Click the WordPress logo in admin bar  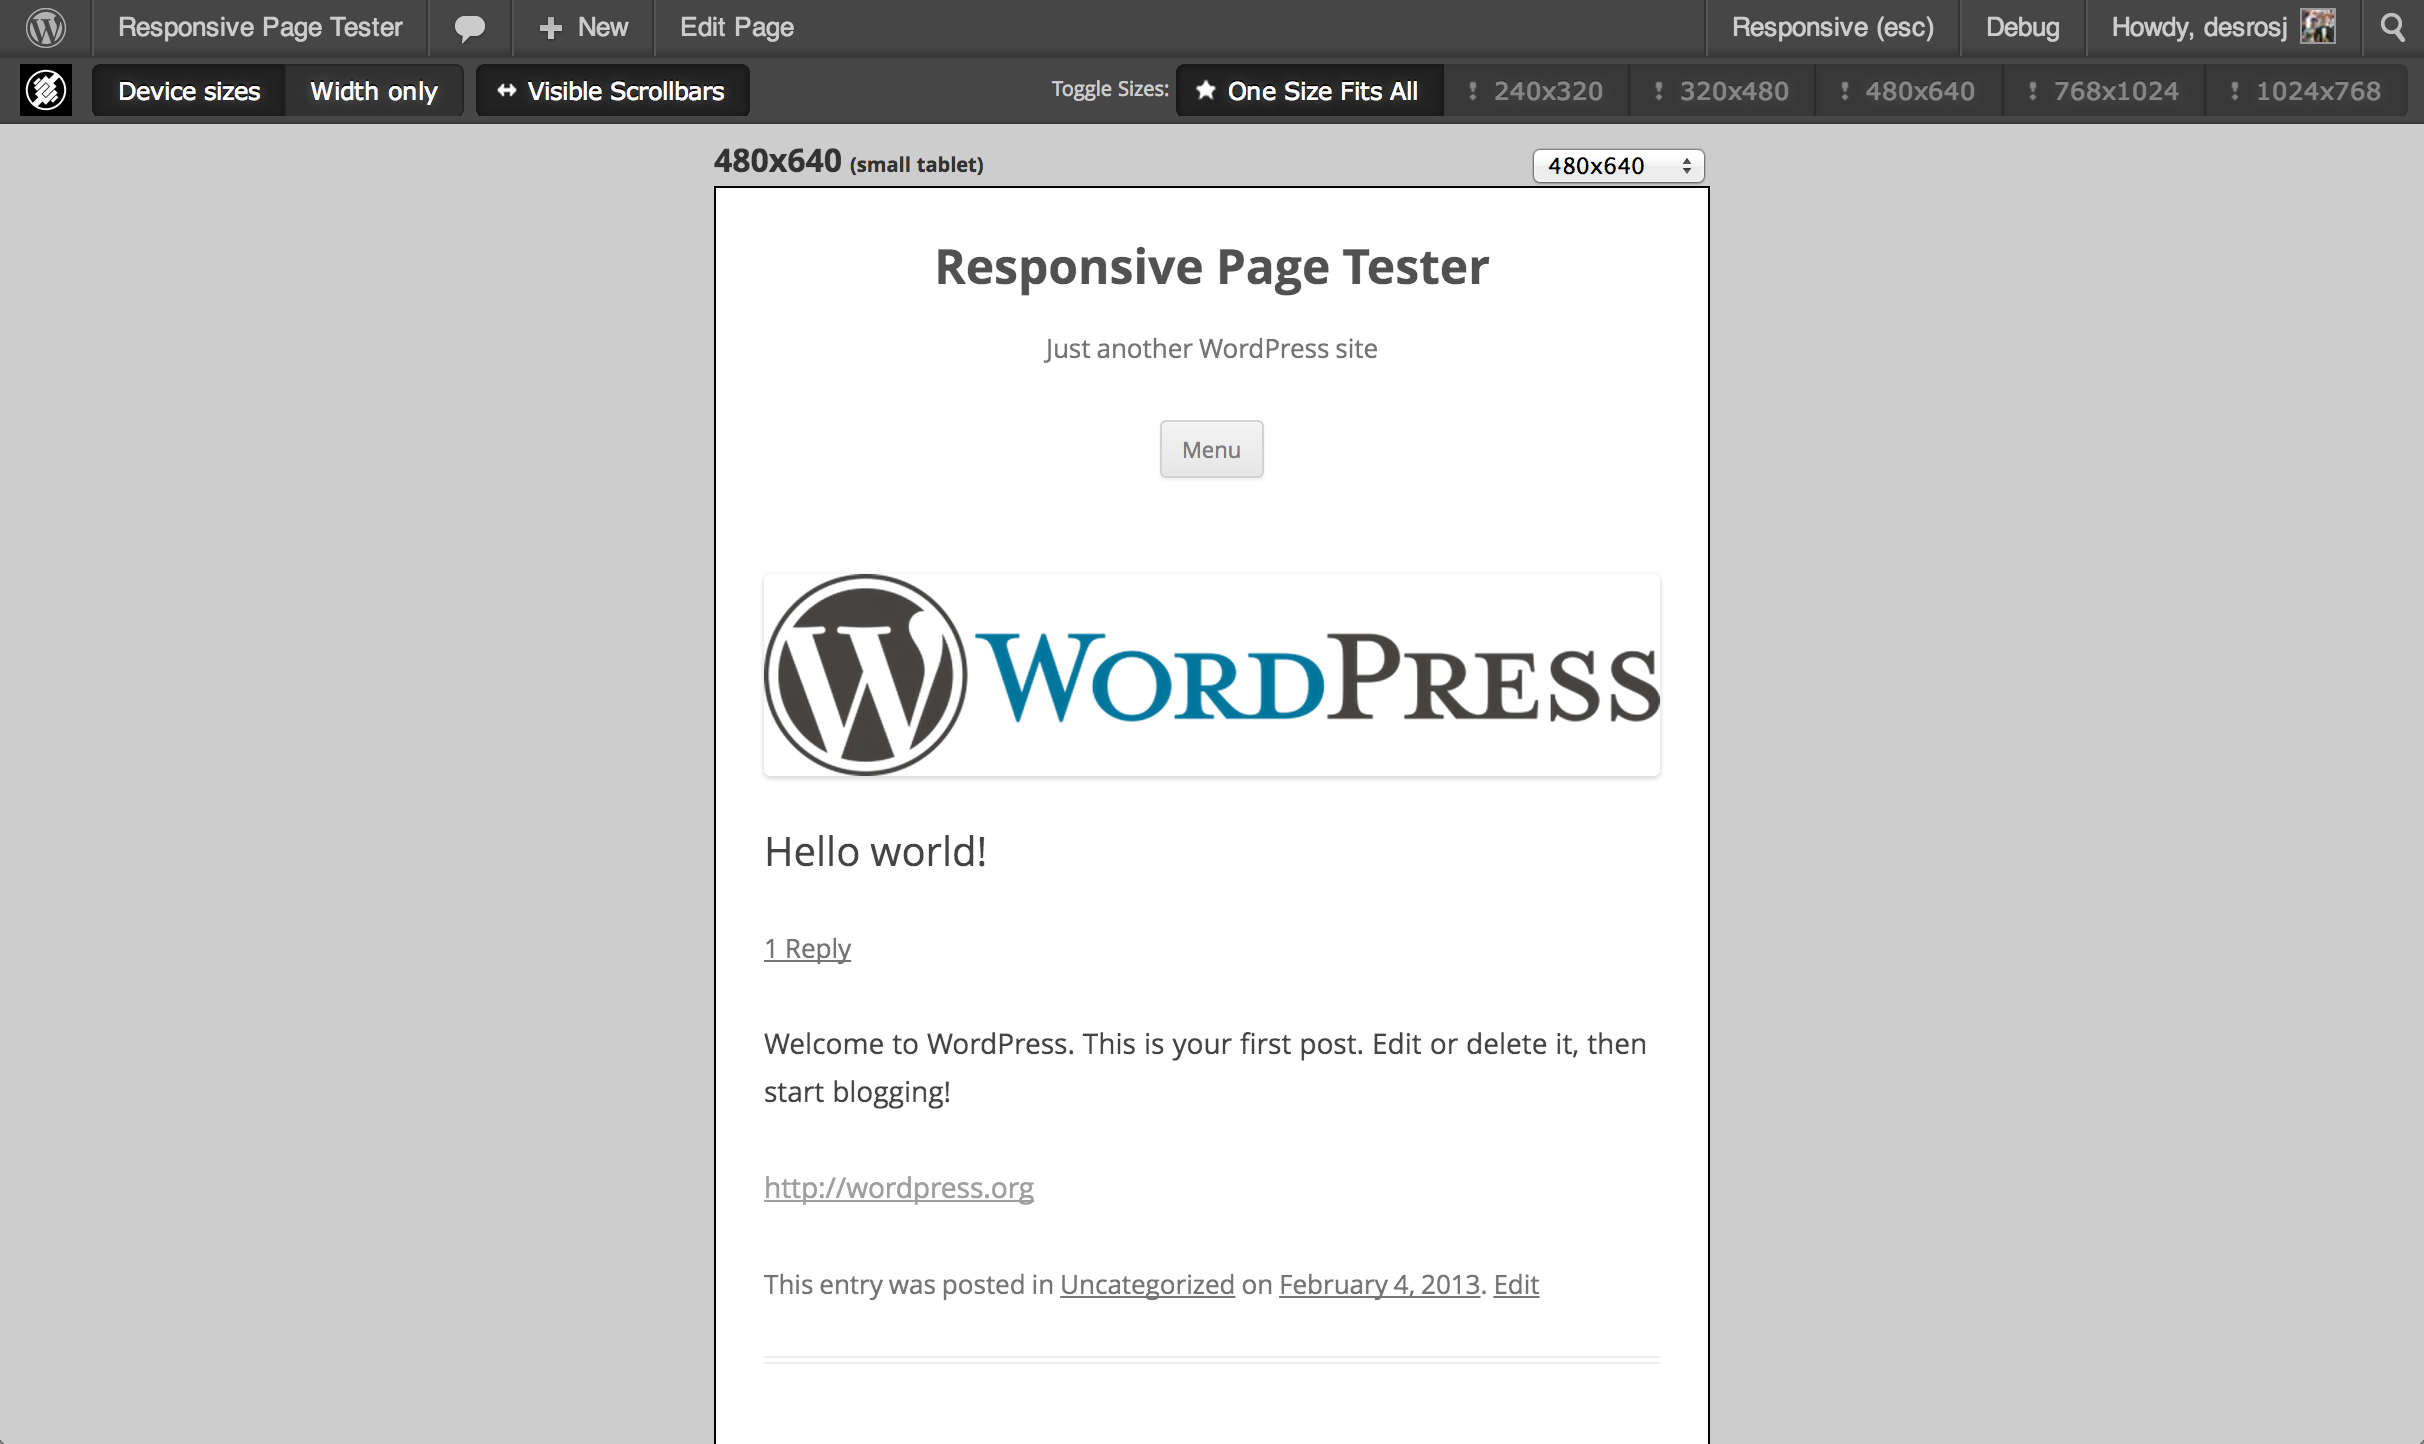click(x=46, y=27)
